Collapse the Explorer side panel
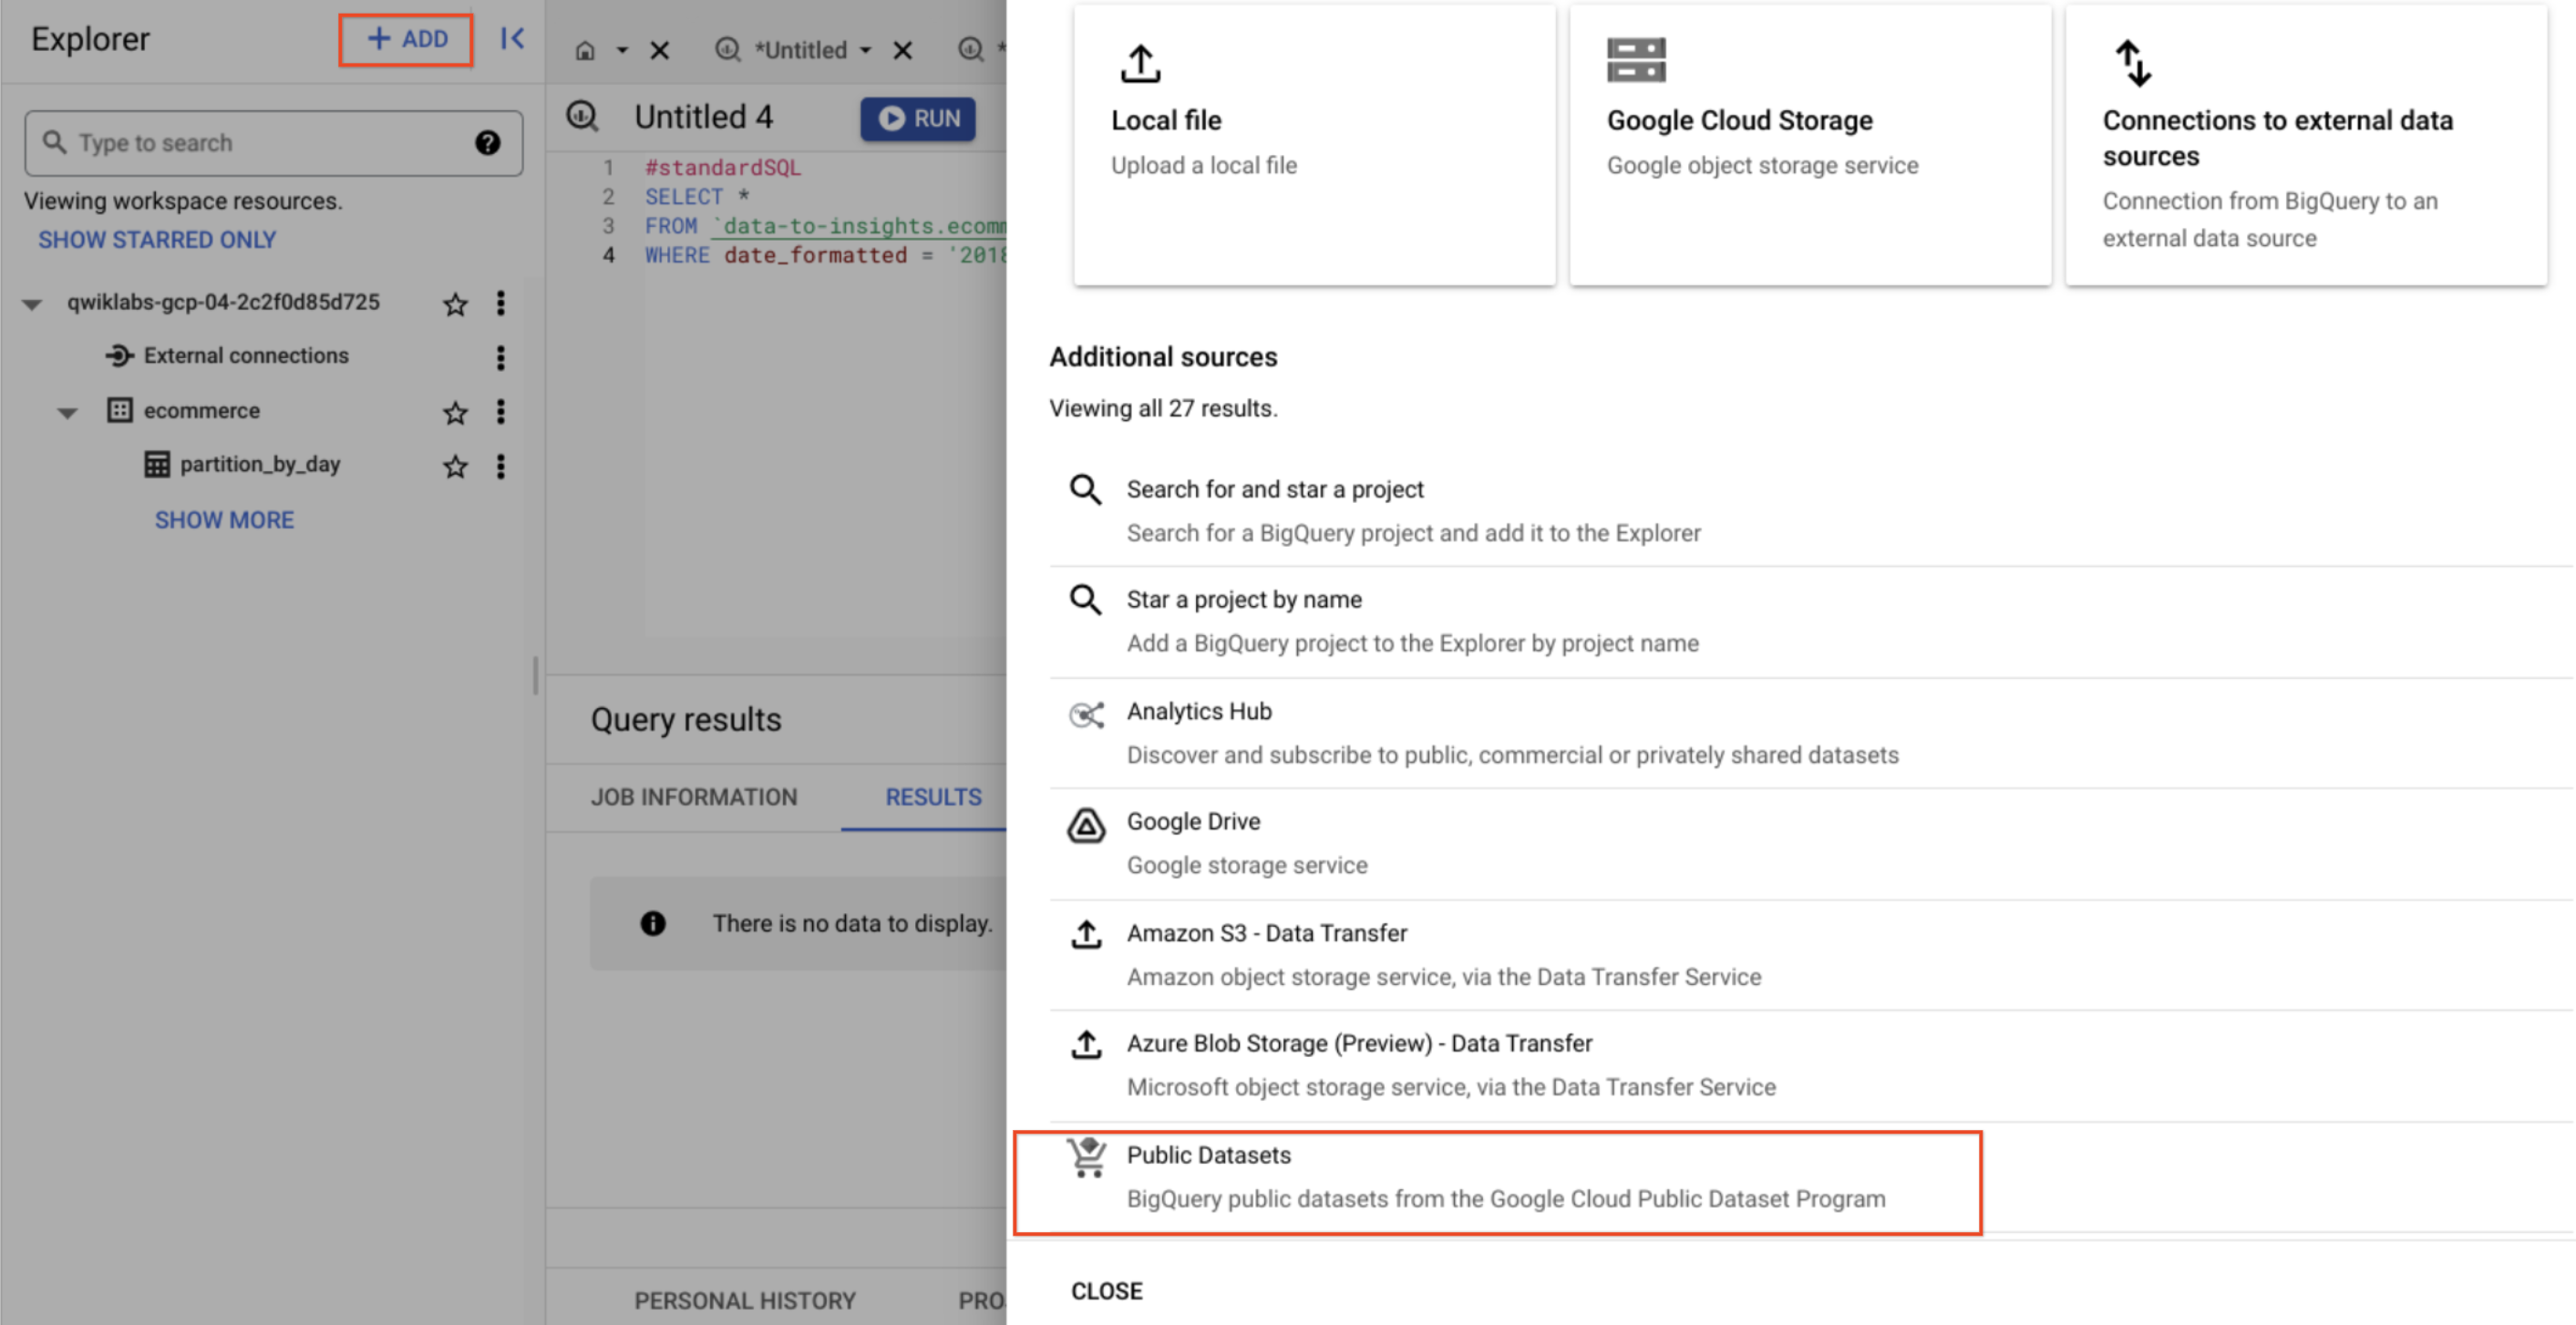 (512, 39)
